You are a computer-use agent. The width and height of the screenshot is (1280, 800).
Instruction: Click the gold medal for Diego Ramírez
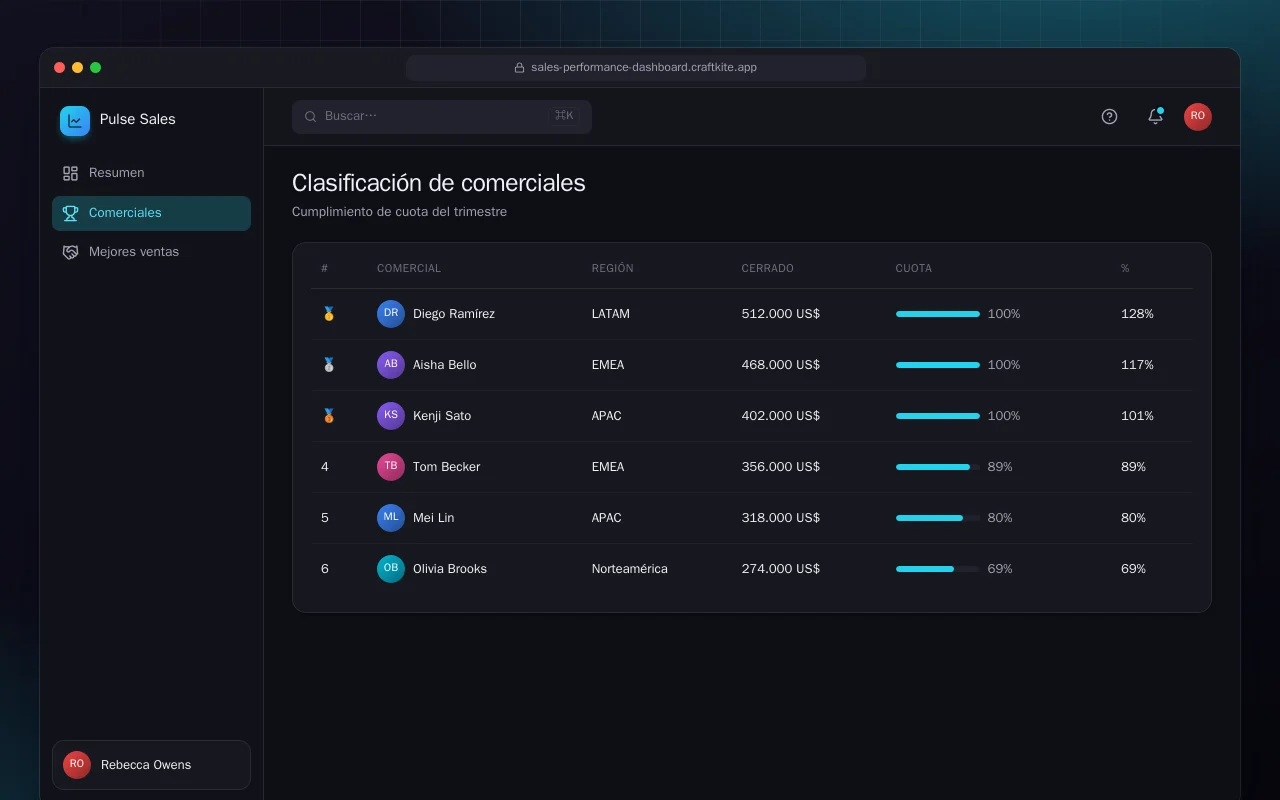tap(328, 314)
